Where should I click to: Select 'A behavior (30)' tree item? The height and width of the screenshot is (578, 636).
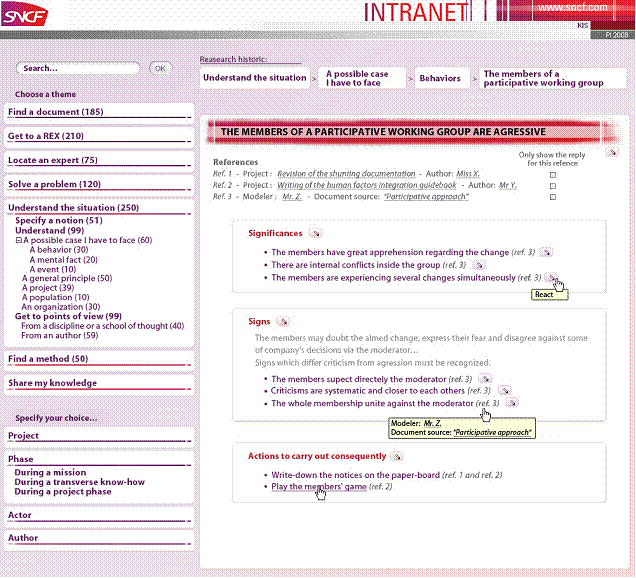[x=59, y=250]
